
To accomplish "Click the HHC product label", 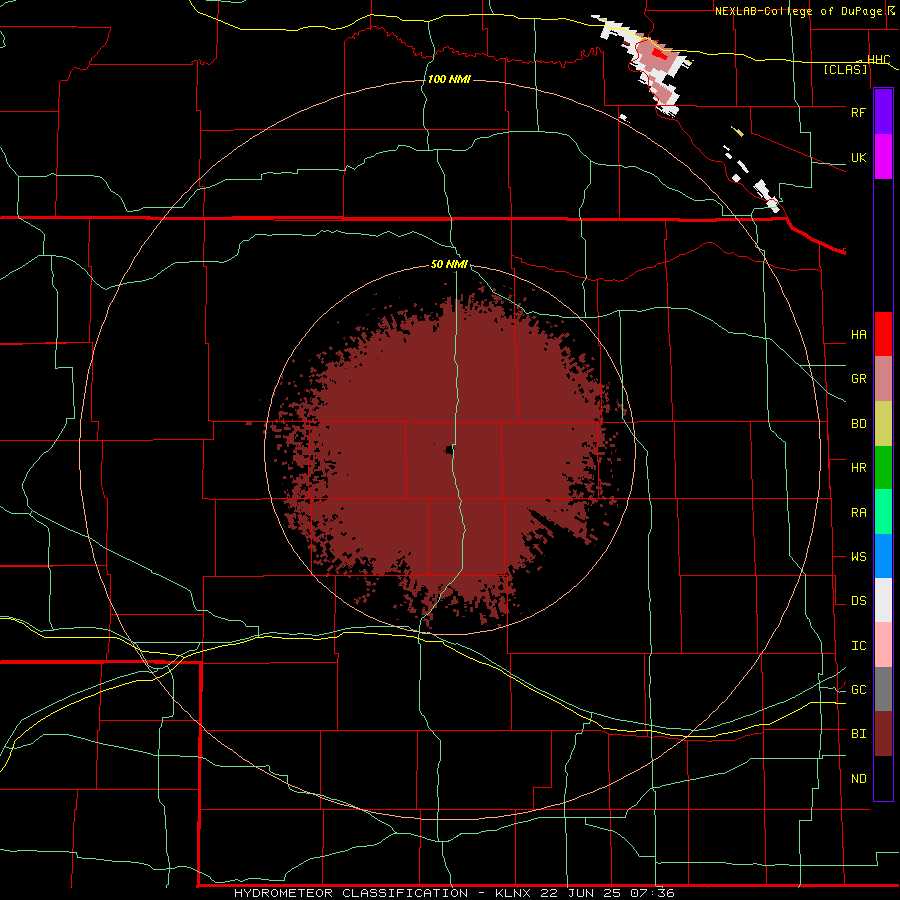I will coord(878,60).
